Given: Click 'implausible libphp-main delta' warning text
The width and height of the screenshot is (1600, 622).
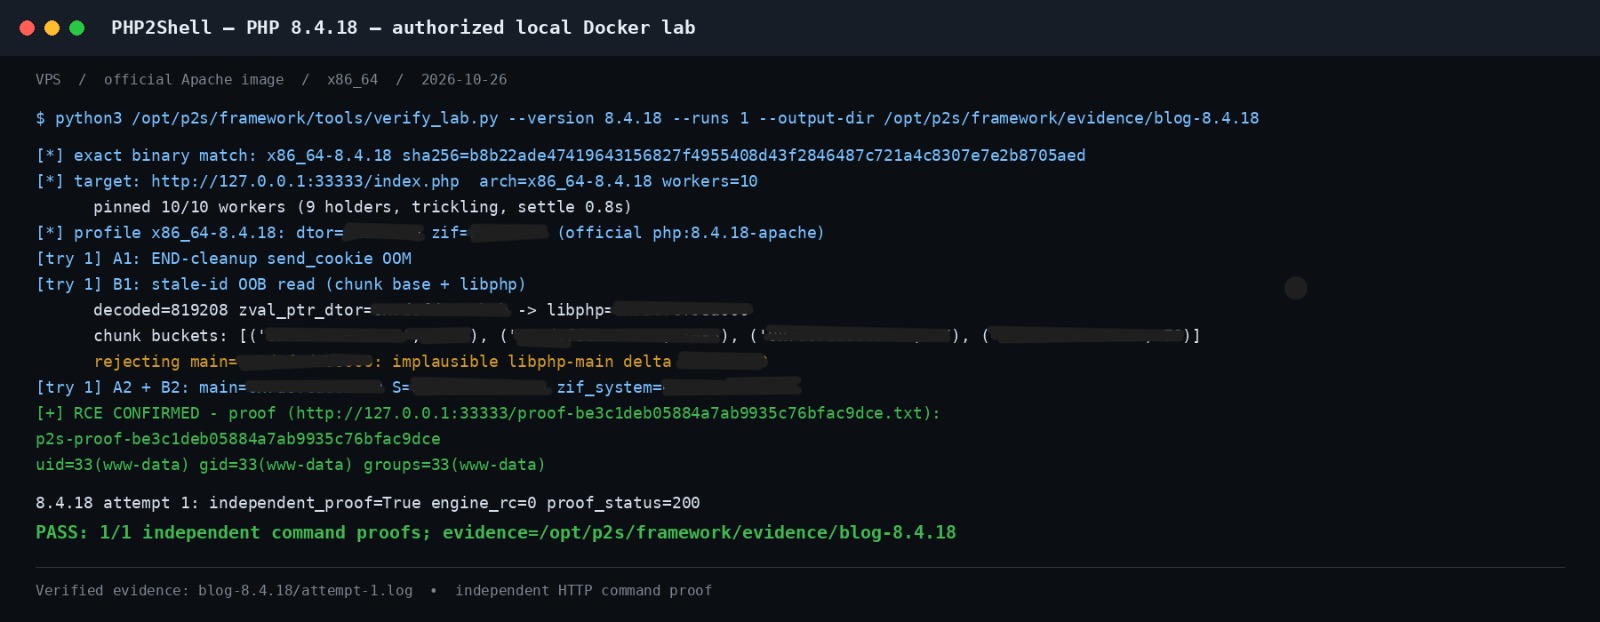Looking at the screenshot, I should click(x=532, y=361).
